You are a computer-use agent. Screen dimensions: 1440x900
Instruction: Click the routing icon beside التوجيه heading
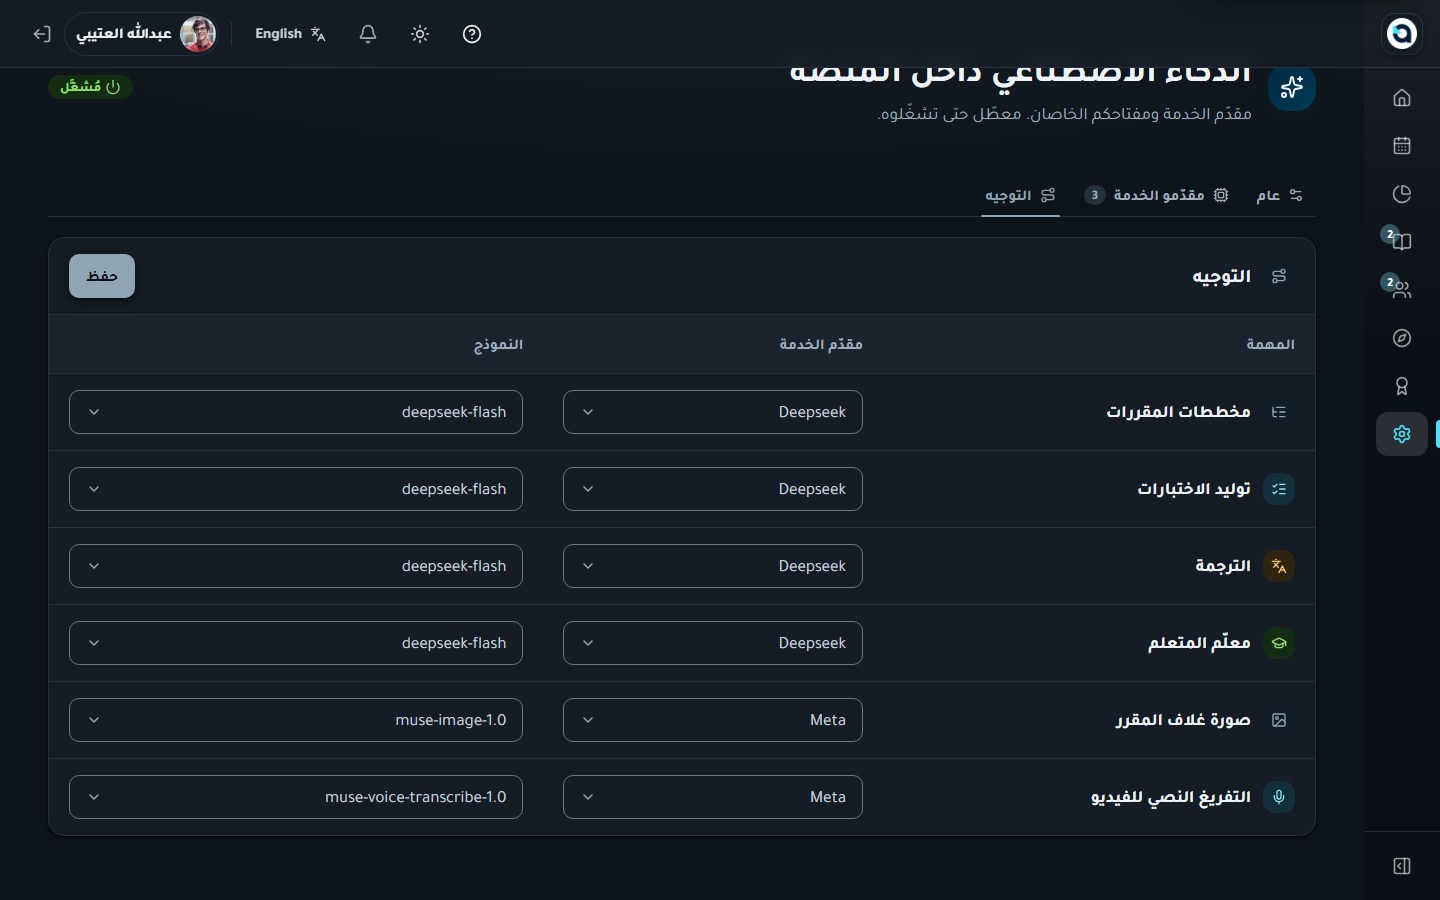point(1278,276)
